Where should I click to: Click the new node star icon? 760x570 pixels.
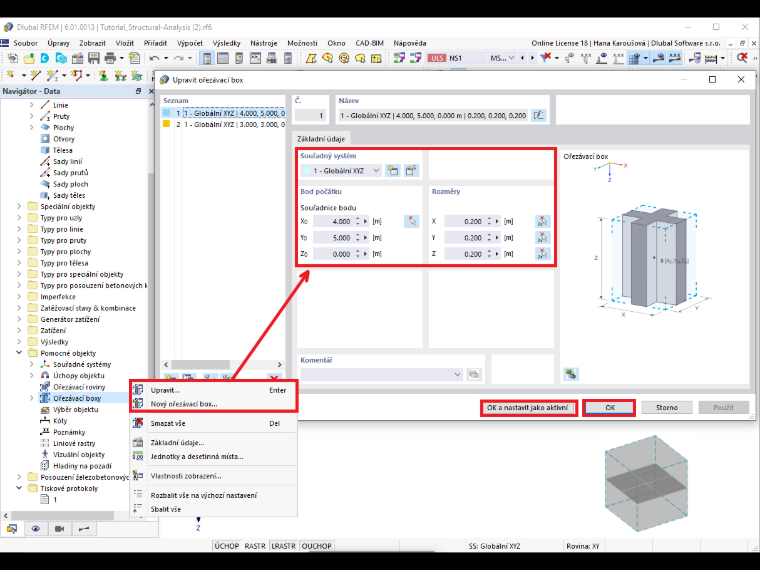(x=11, y=75)
